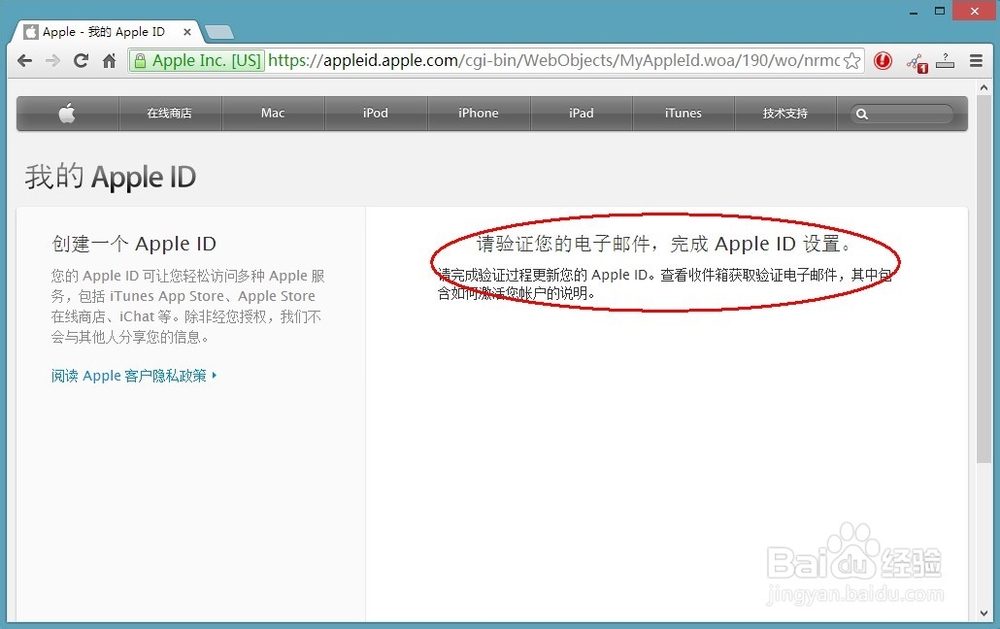This screenshot has width=1000, height=629.
Task: Open a new browser tab
Action: coord(219,32)
